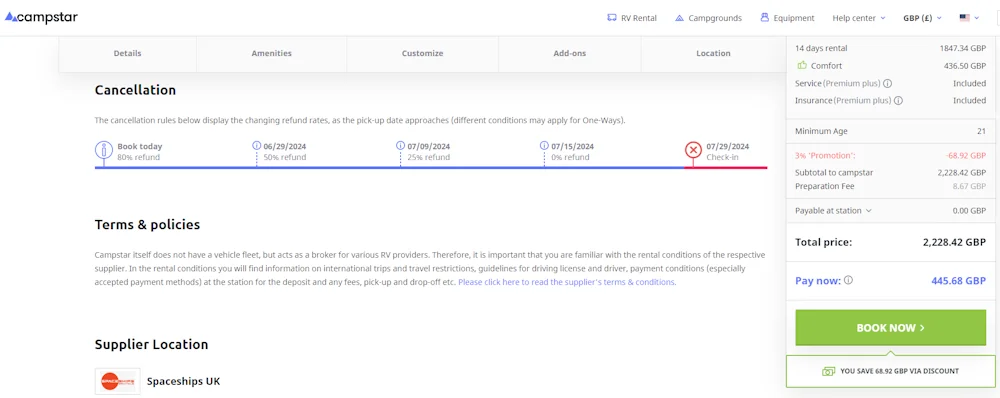Screen dimensions: 1000x398
Task: Click the Campgrounds tent icon
Action: [x=679, y=18]
